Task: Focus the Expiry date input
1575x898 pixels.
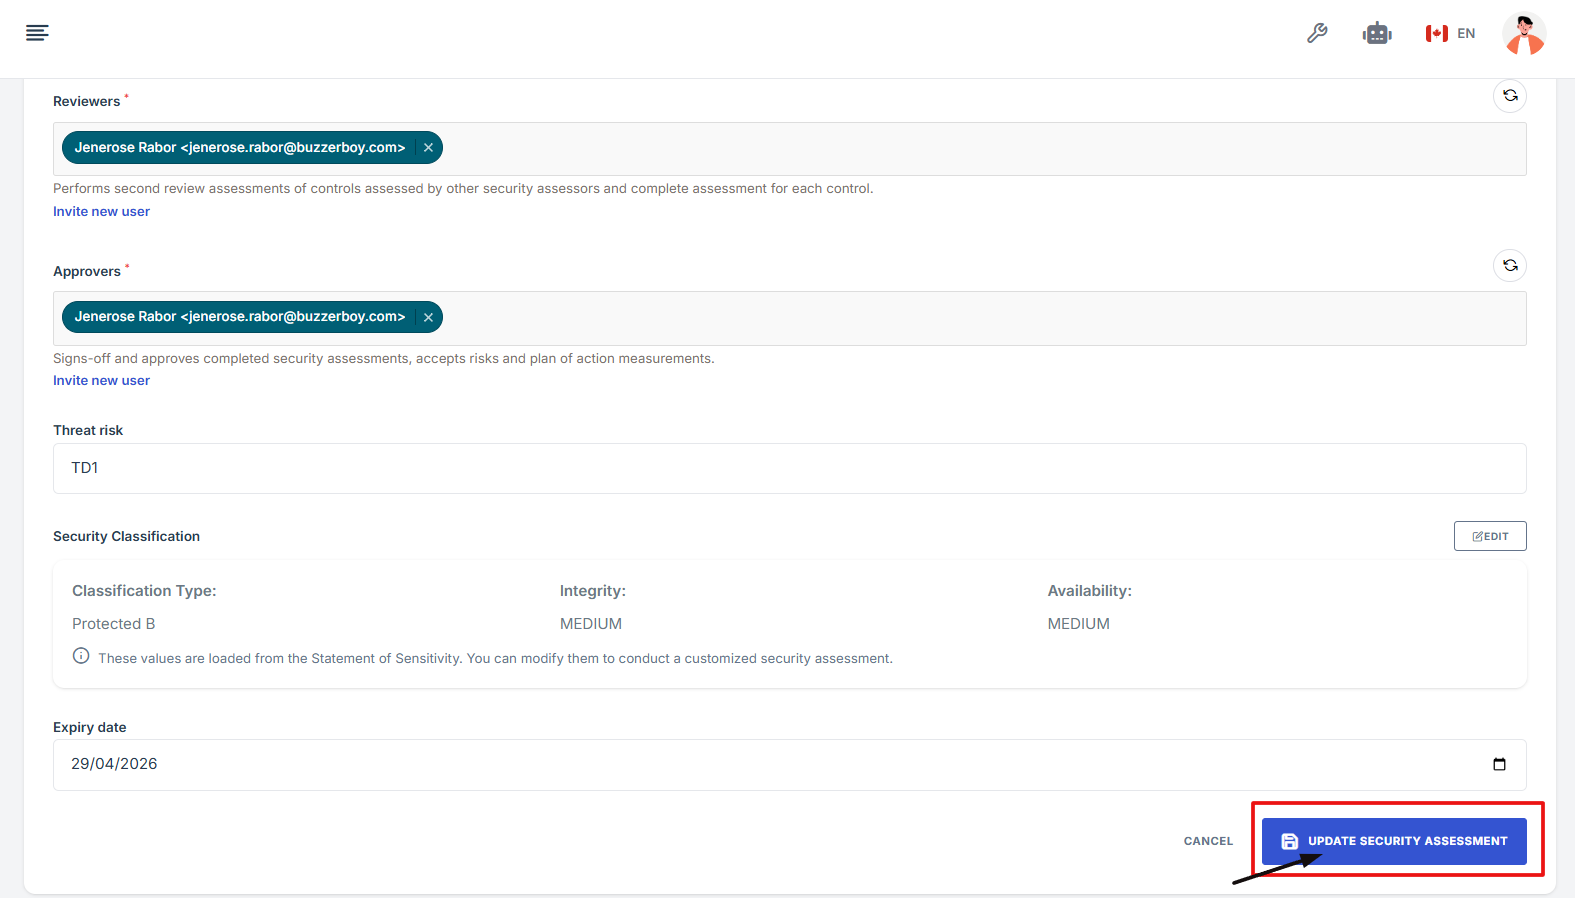Action: pos(700,765)
